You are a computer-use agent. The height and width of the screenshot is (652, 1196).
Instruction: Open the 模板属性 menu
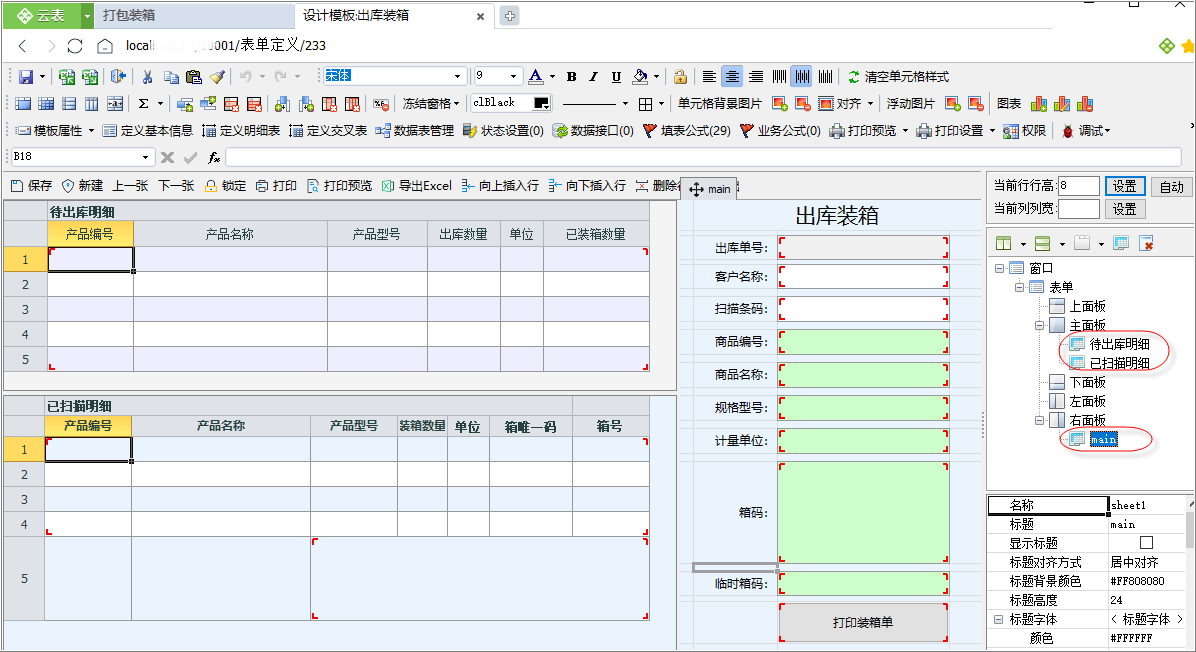[x=55, y=130]
